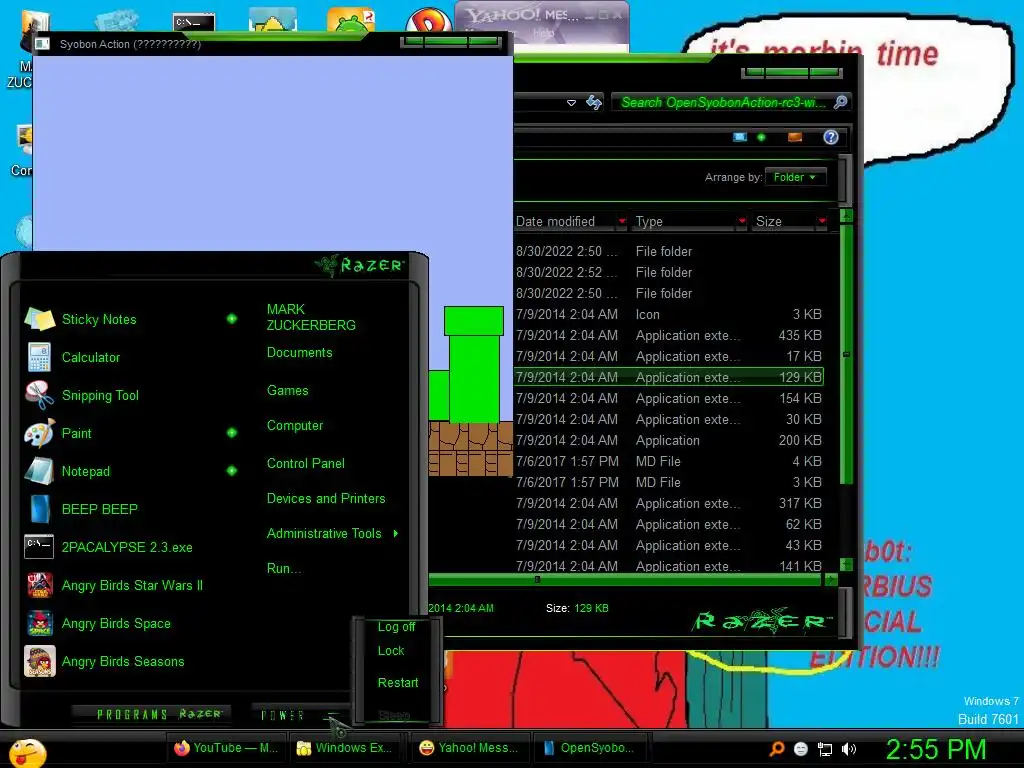1024x768 pixels.
Task: Launch the BEEP BEEP program
Action: [99, 509]
